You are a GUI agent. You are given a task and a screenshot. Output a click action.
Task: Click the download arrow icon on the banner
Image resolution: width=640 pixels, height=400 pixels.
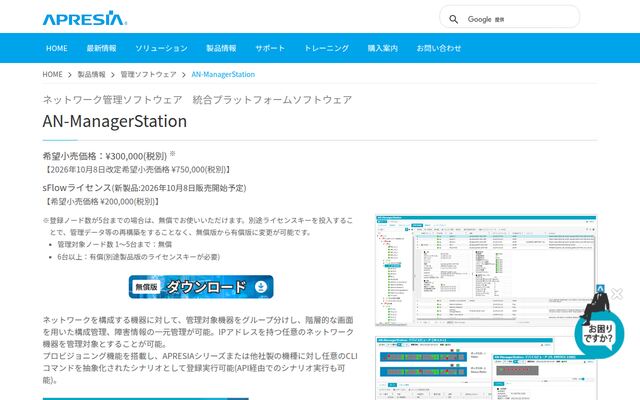[x=261, y=287]
